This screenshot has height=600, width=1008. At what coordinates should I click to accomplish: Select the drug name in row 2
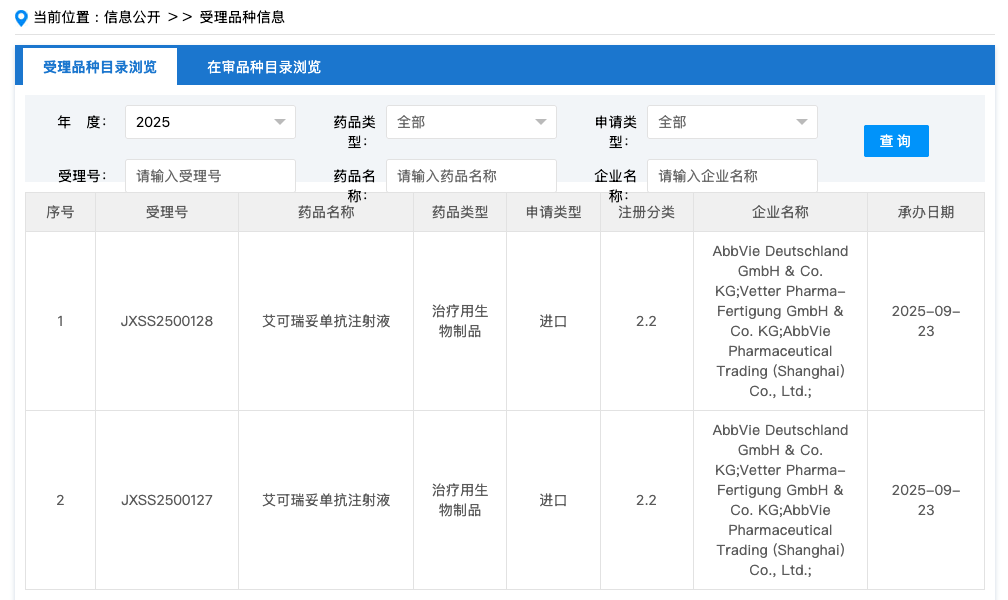point(326,500)
